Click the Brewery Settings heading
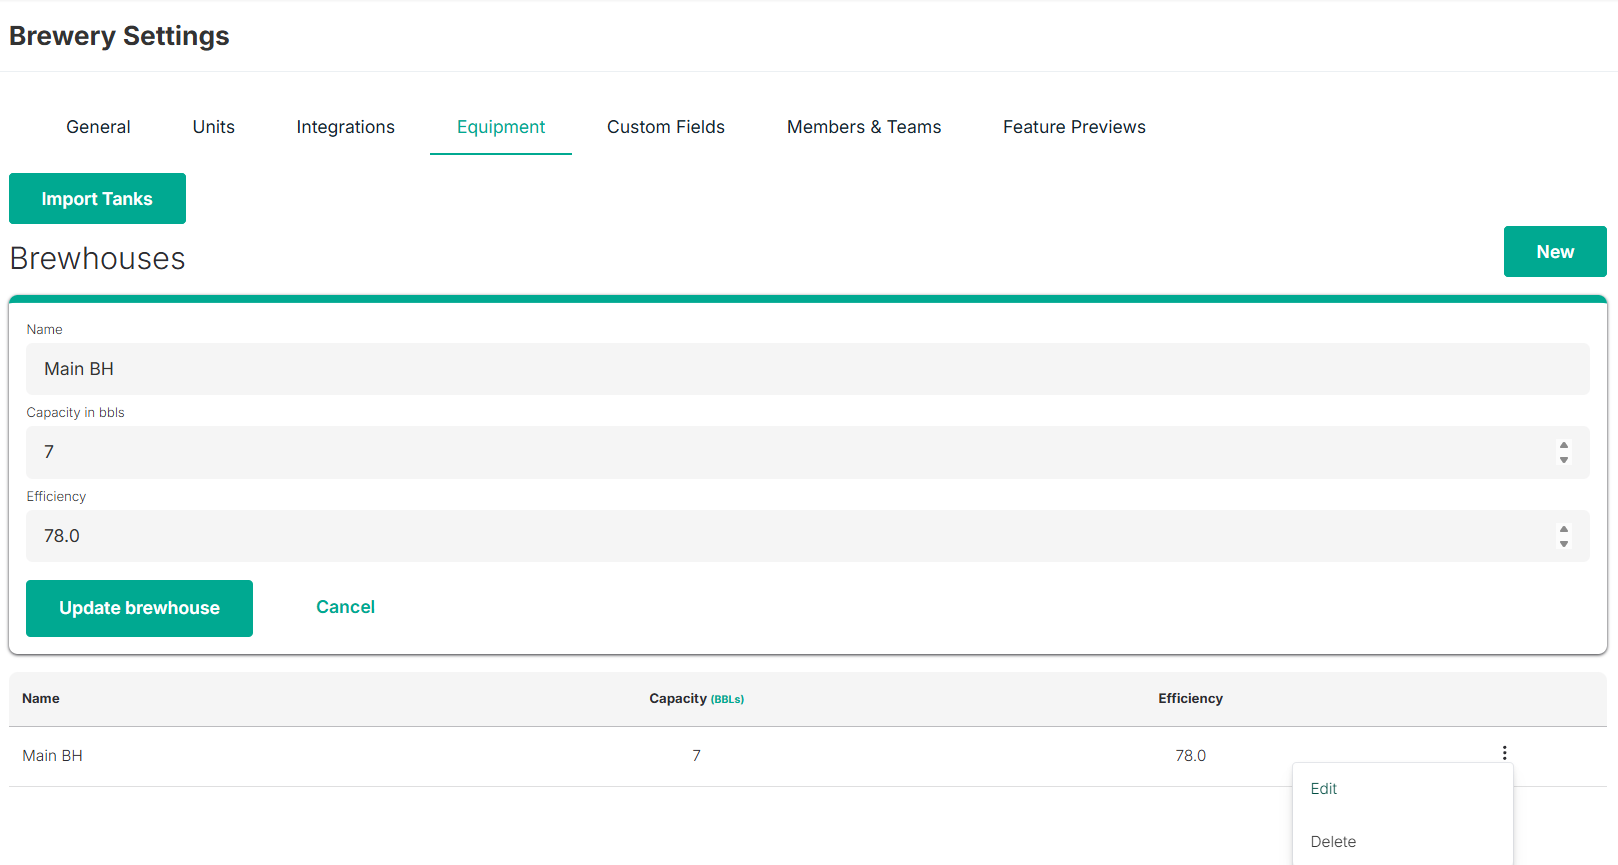The width and height of the screenshot is (1618, 865). coord(119,36)
